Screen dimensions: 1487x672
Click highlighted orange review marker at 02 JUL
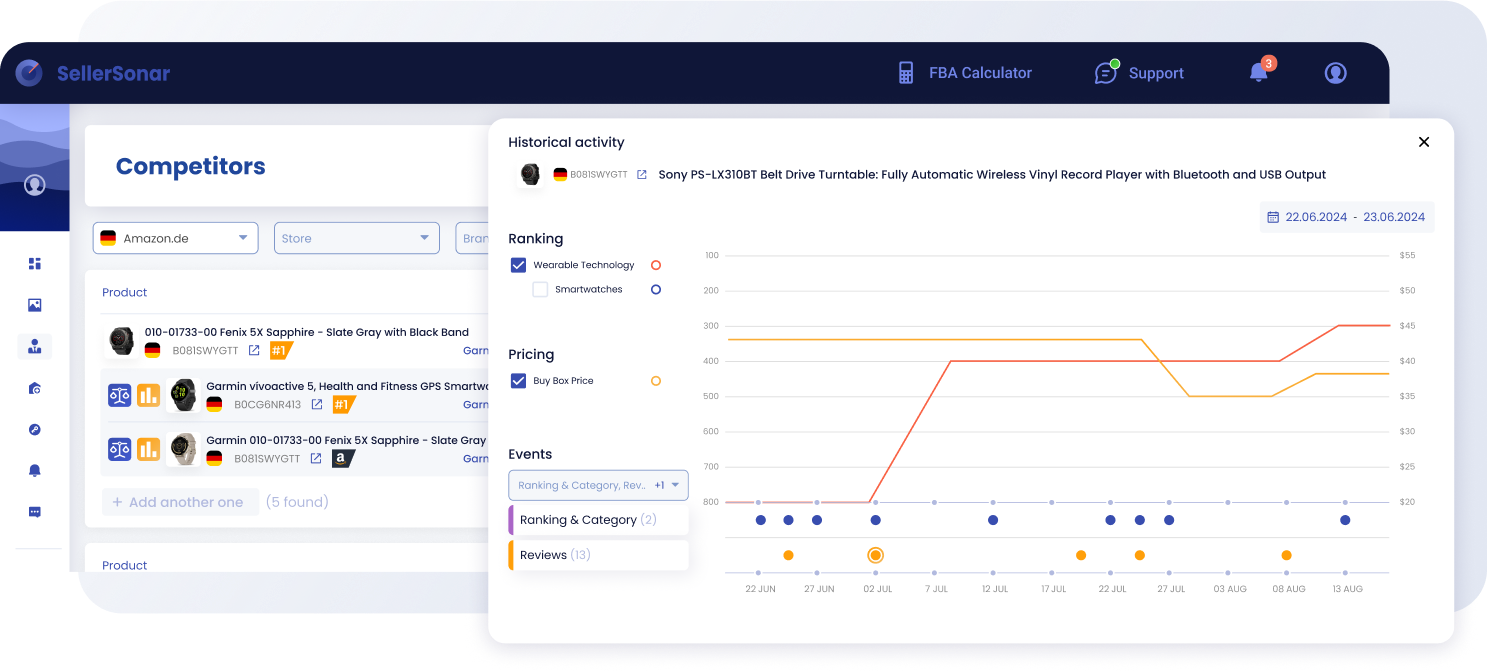(x=875, y=555)
